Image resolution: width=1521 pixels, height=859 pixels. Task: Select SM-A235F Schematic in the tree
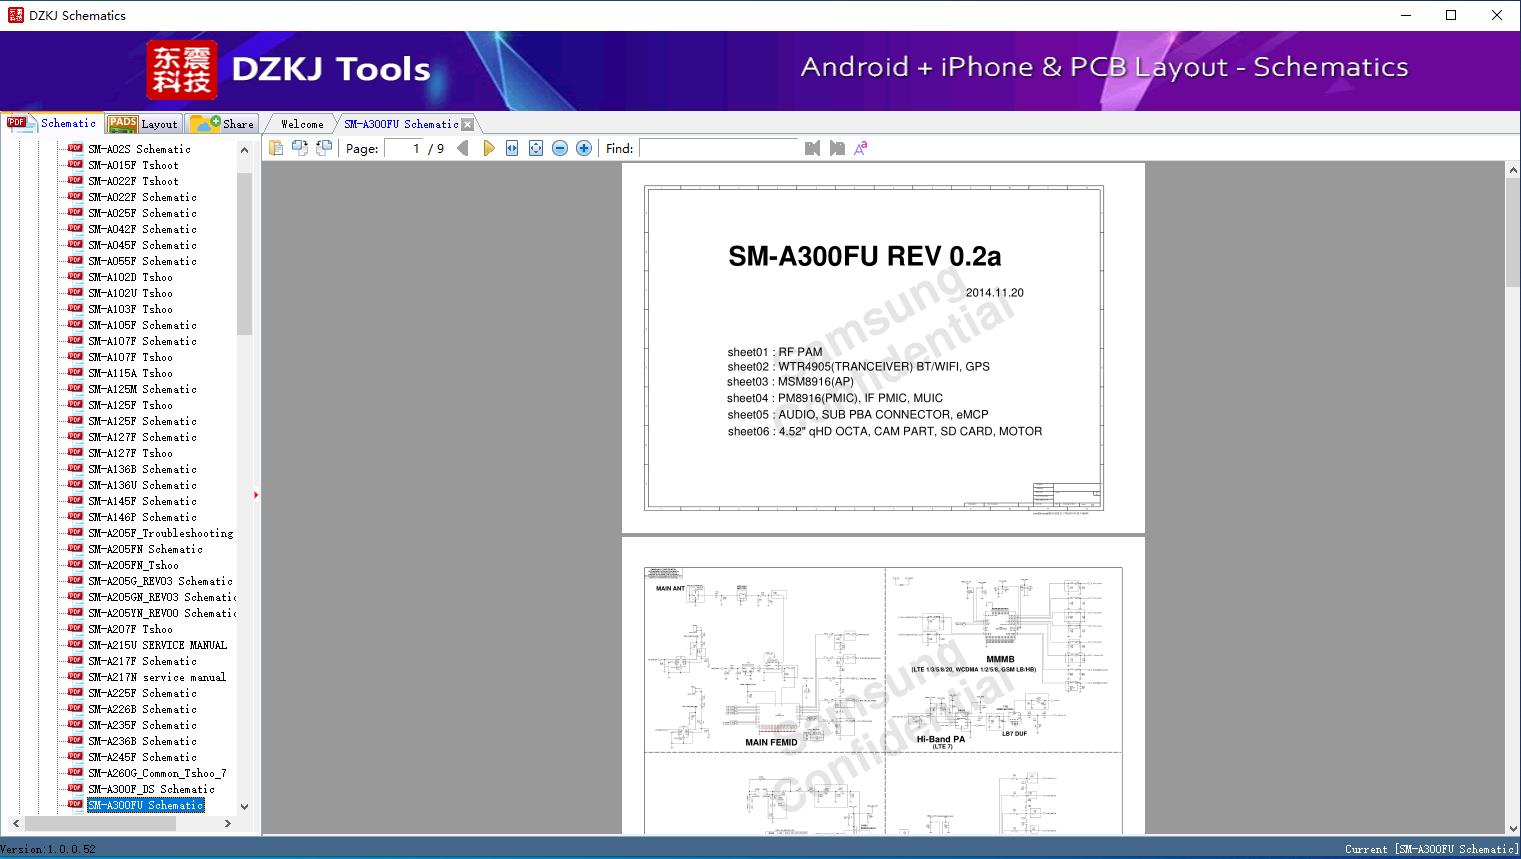click(x=142, y=725)
